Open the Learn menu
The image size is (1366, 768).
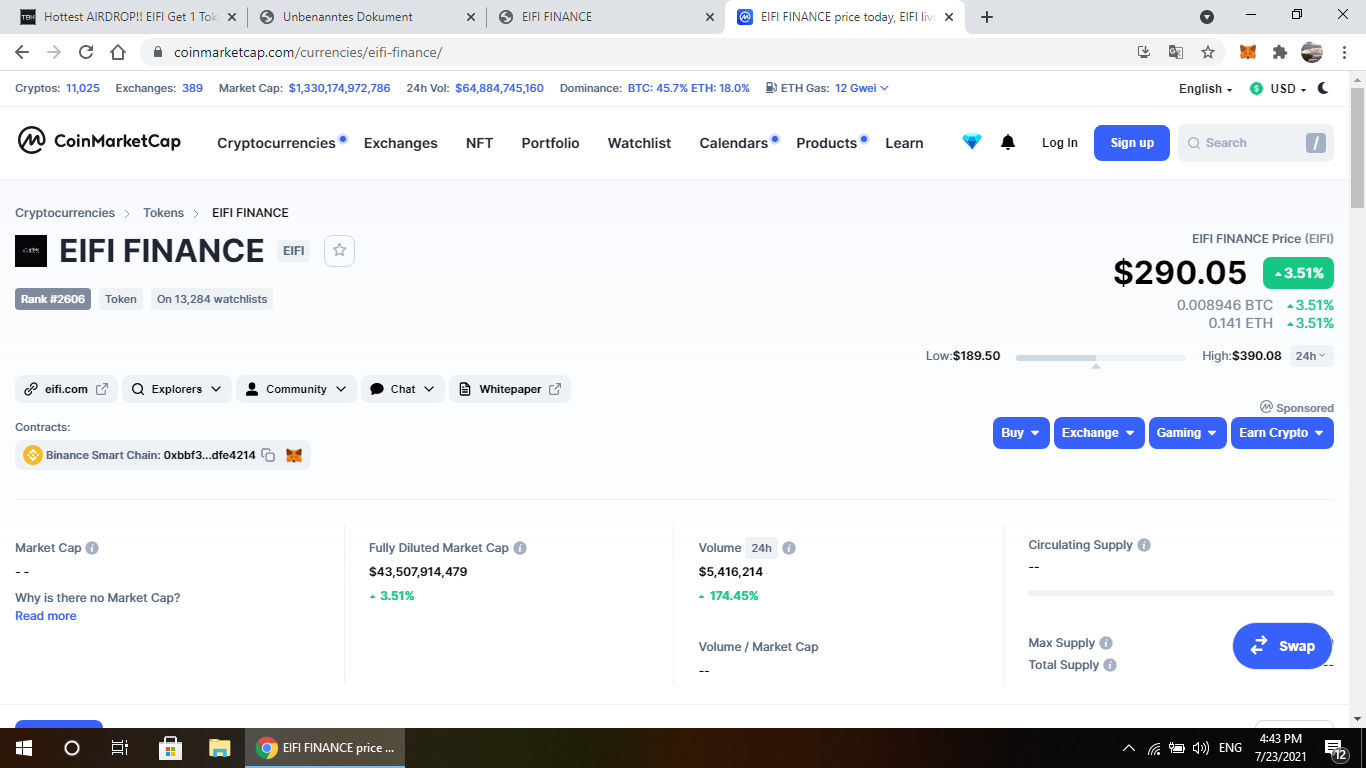pos(904,143)
